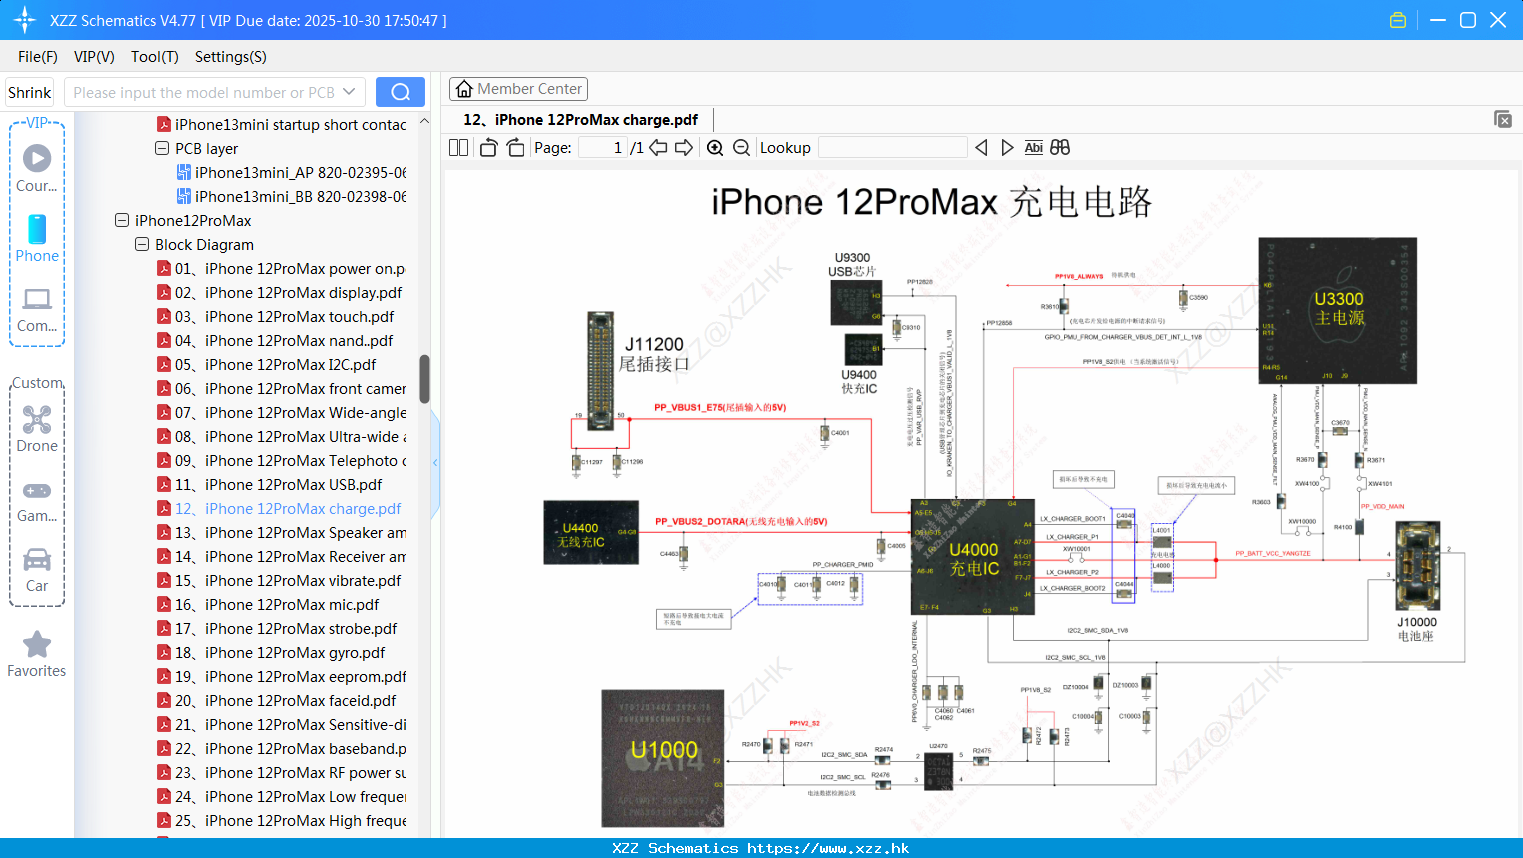Click the U3300 main power chip

(x=1338, y=310)
